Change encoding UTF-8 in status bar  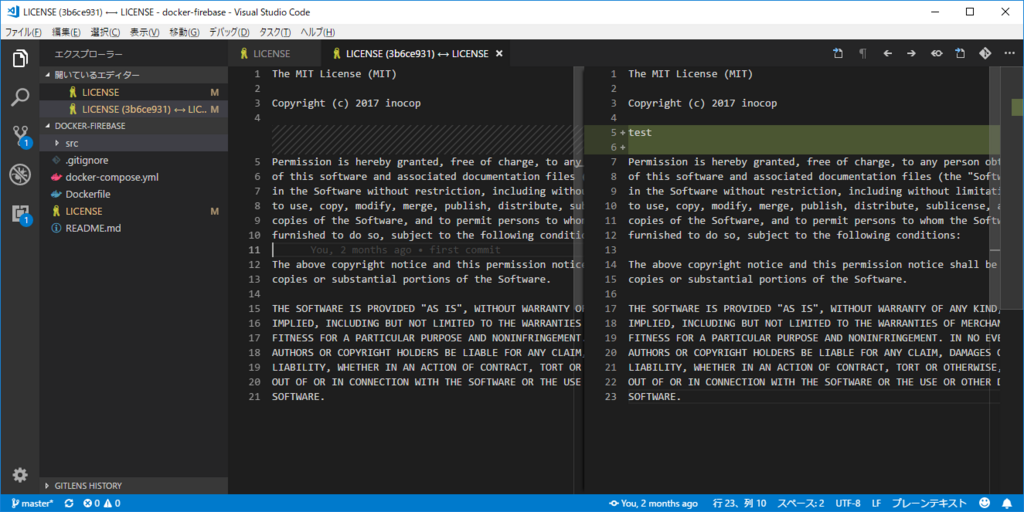pos(848,504)
